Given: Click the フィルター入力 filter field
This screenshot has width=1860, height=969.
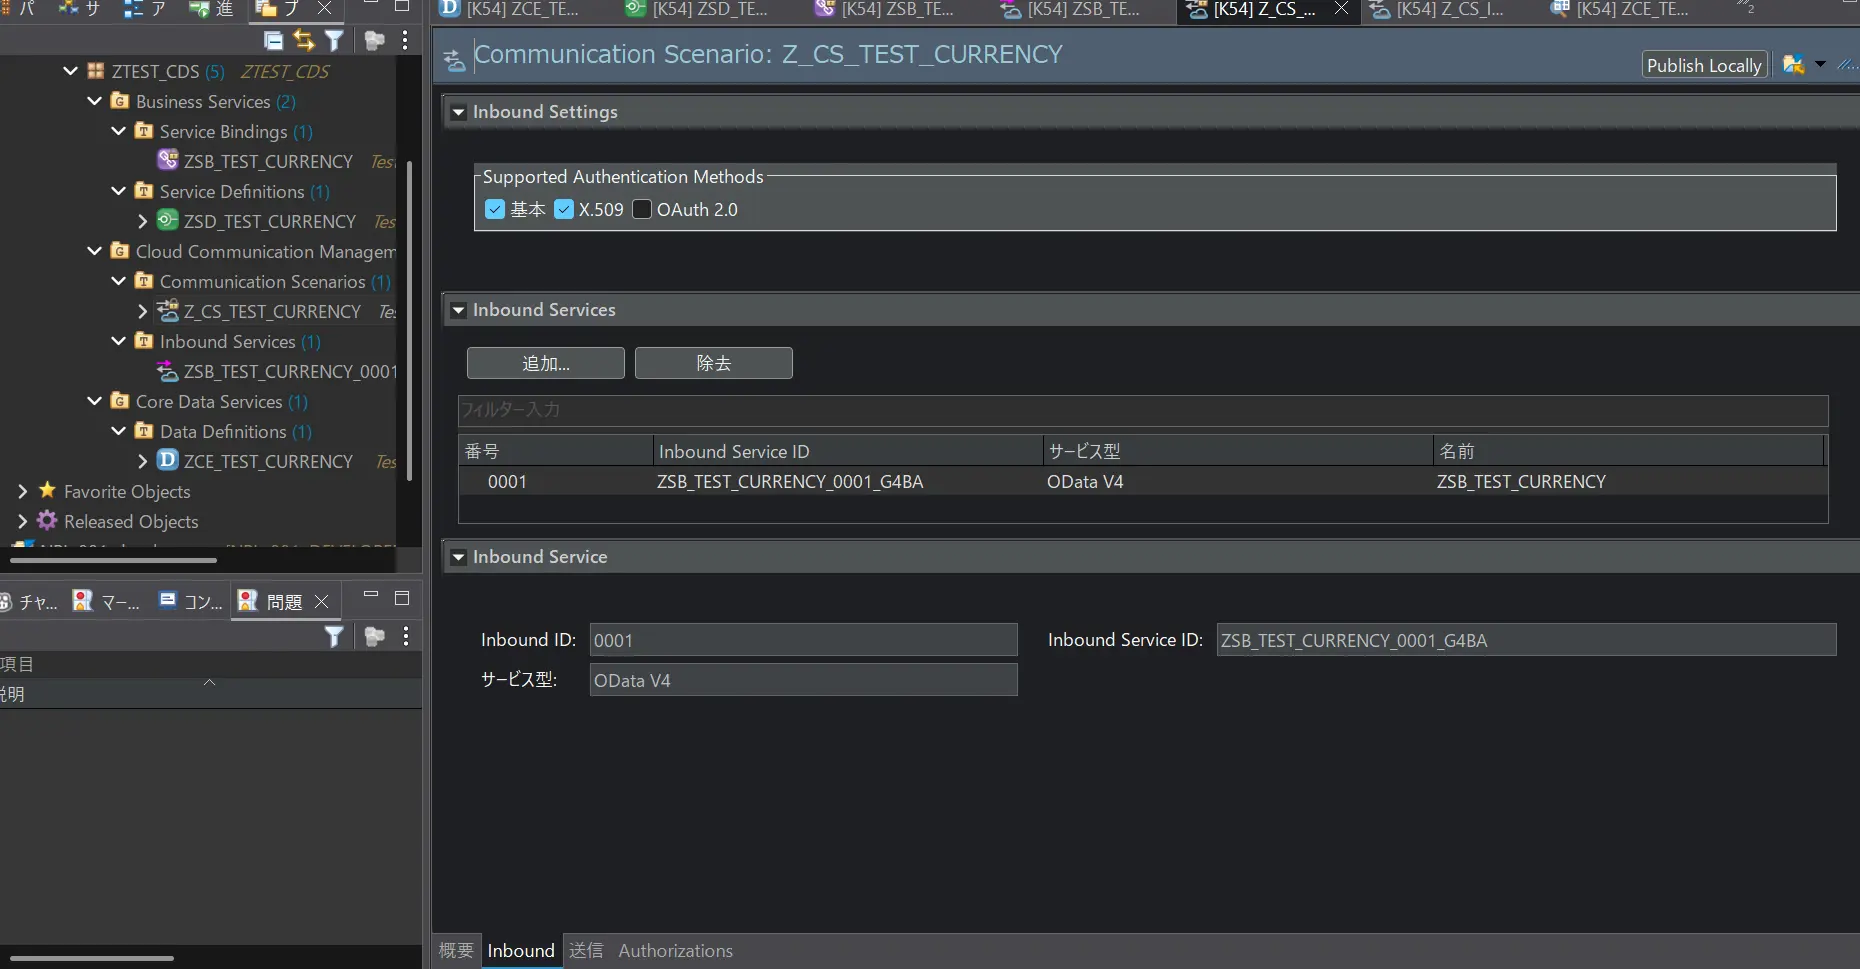Looking at the screenshot, I should tap(1143, 410).
